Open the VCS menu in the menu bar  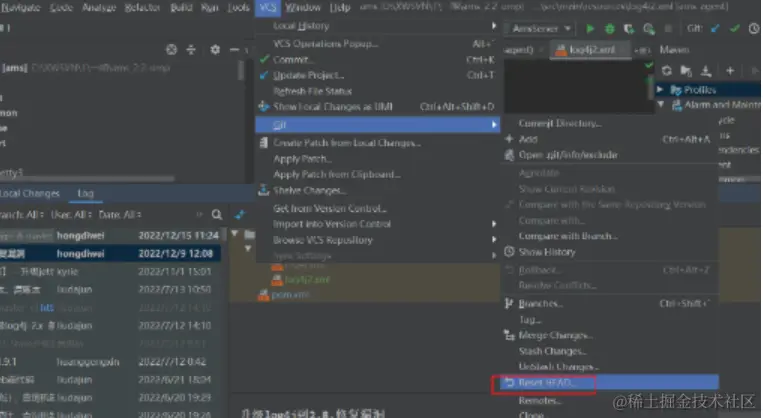pyautogui.click(x=268, y=7)
